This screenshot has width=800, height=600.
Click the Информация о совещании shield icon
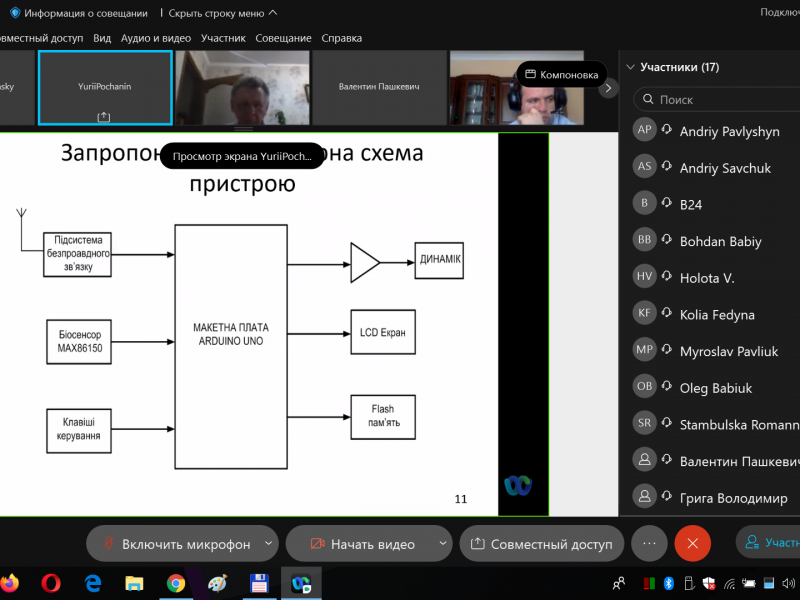(x=15, y=13)
